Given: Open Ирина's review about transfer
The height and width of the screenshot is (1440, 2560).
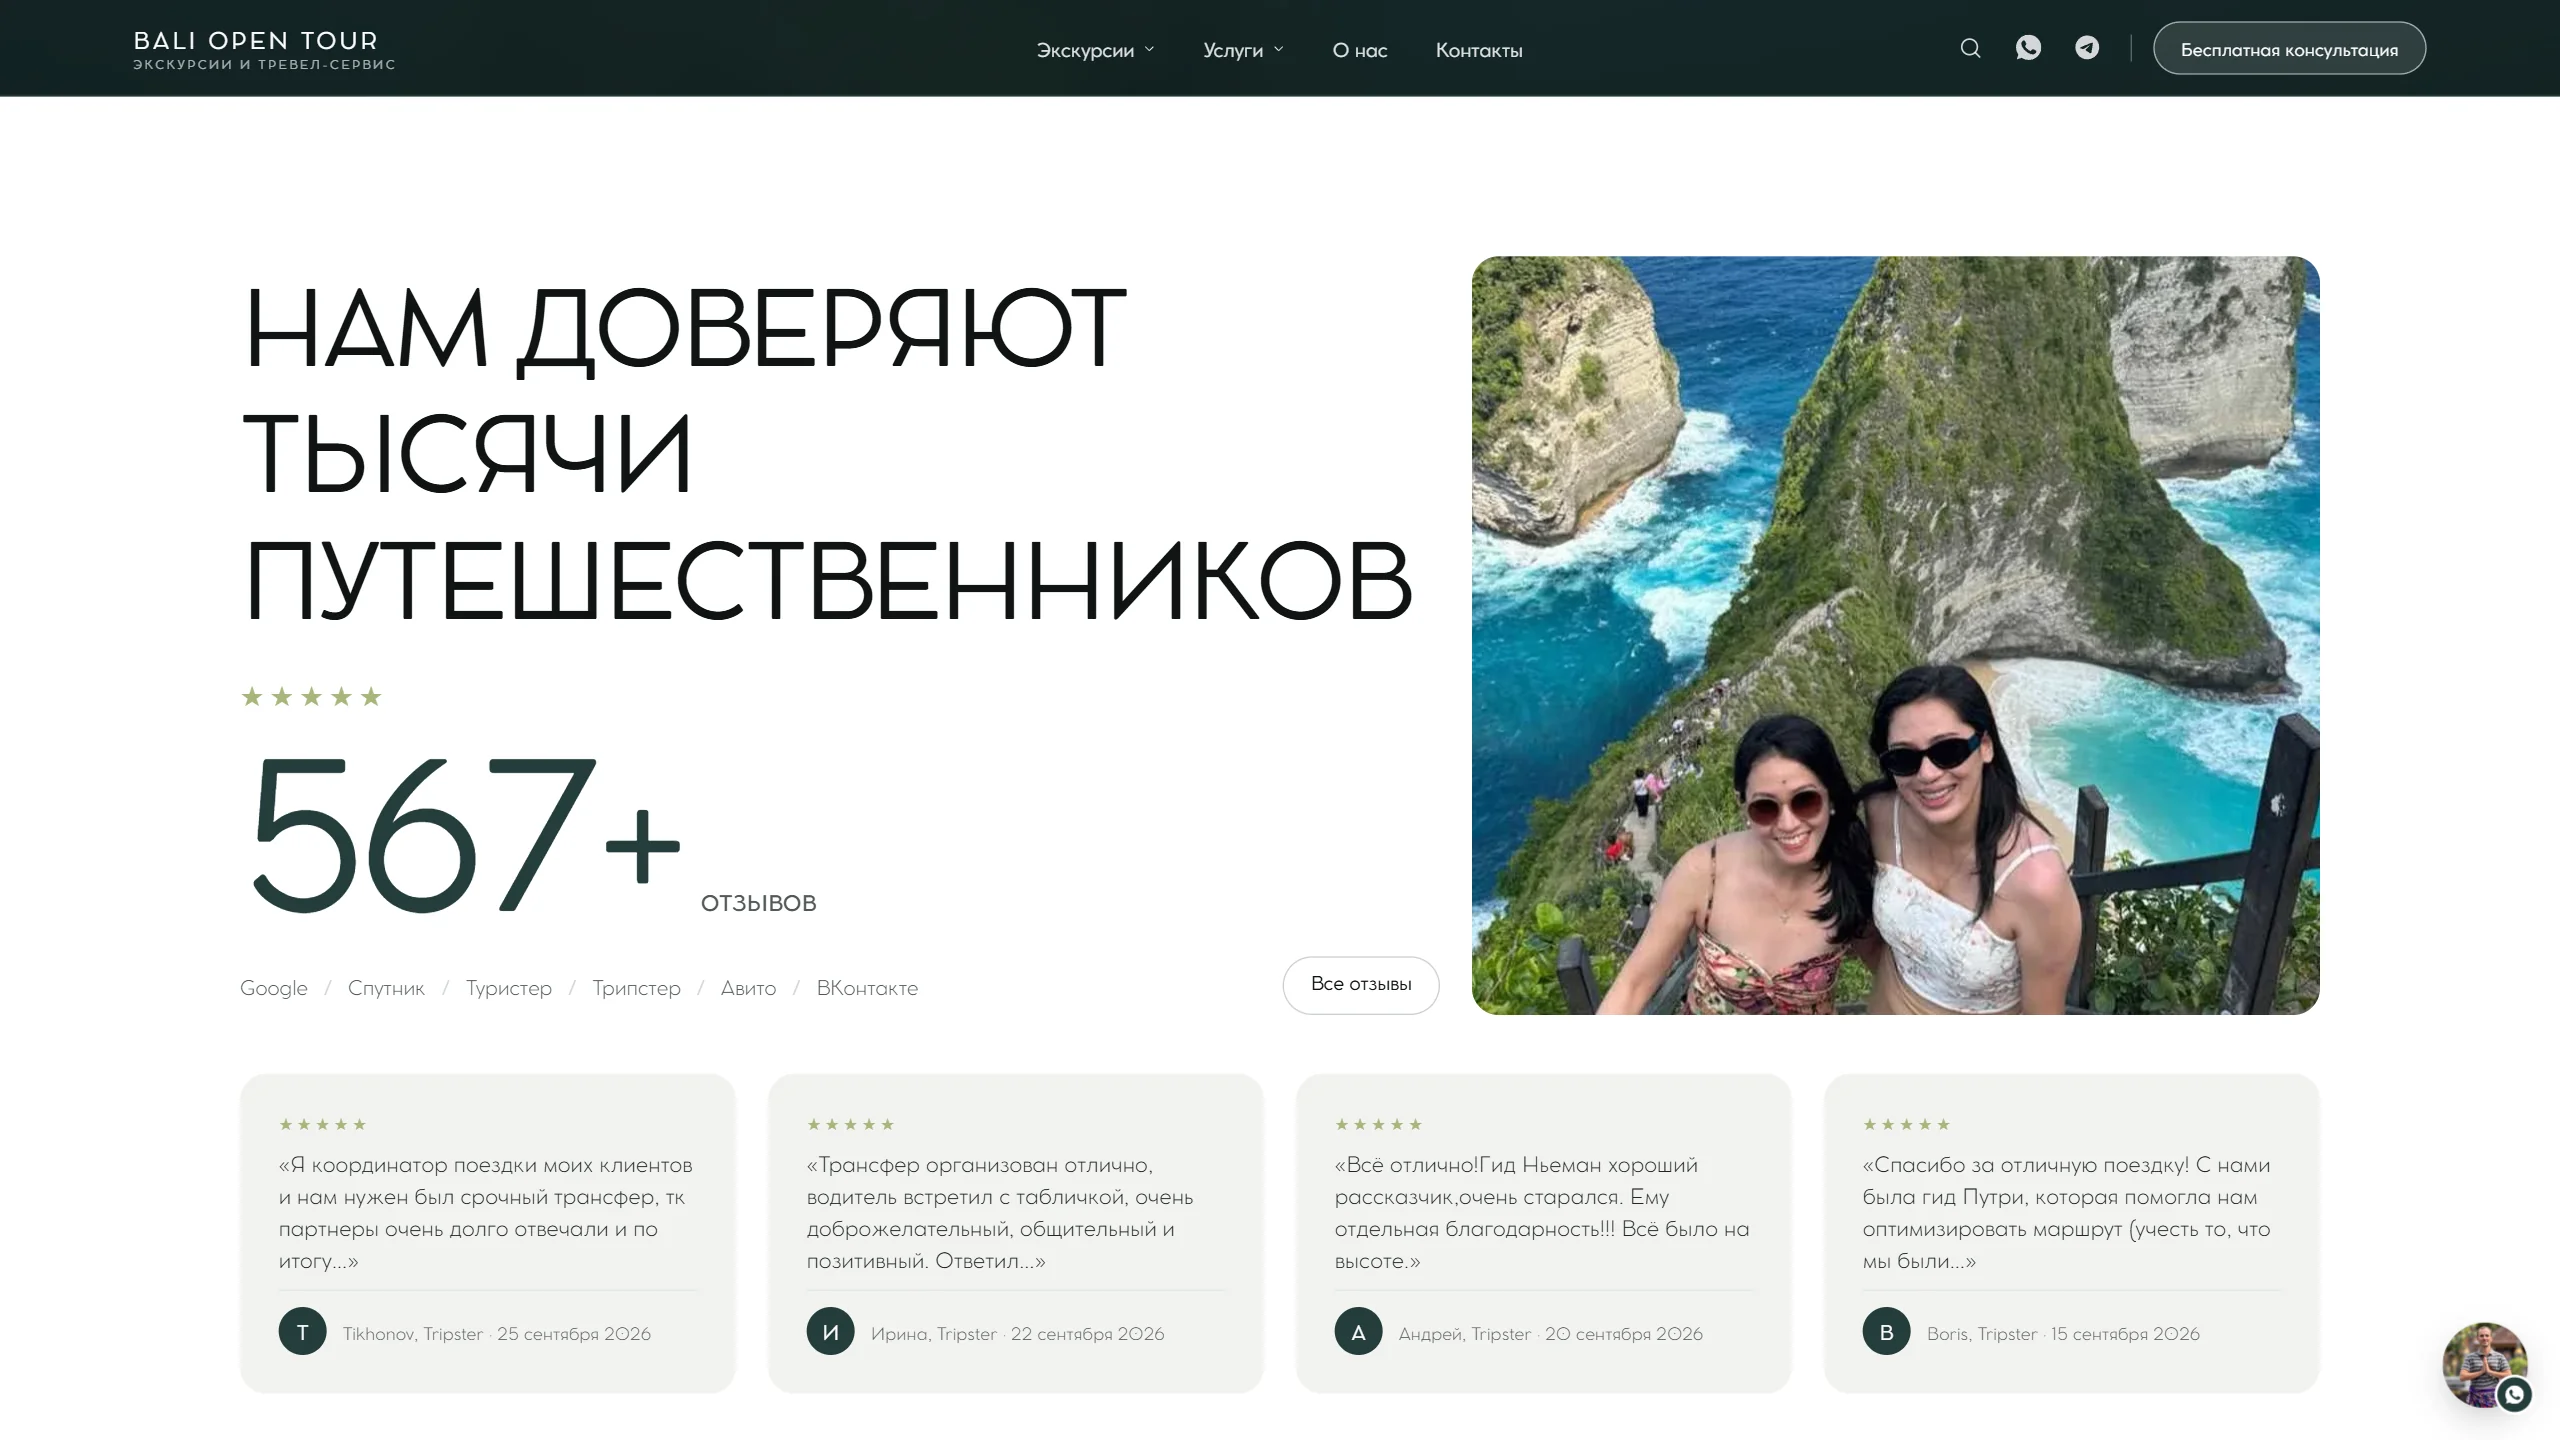Looking at the screenshot, I should tap(1000, 1212).
